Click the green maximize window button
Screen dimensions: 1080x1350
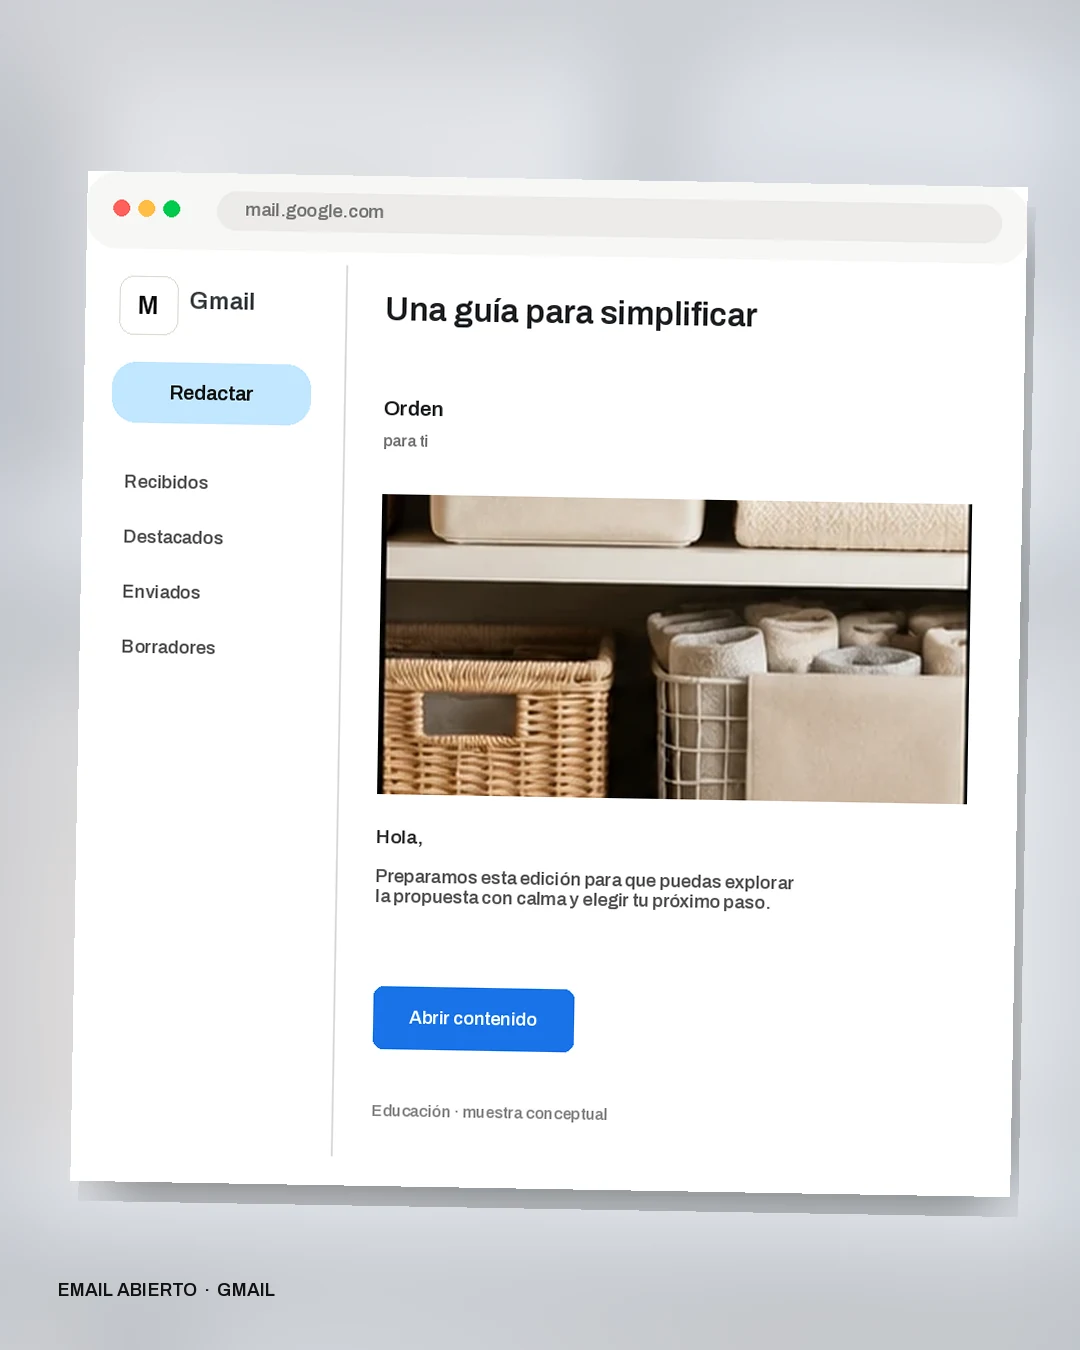(x=172, y=209)
